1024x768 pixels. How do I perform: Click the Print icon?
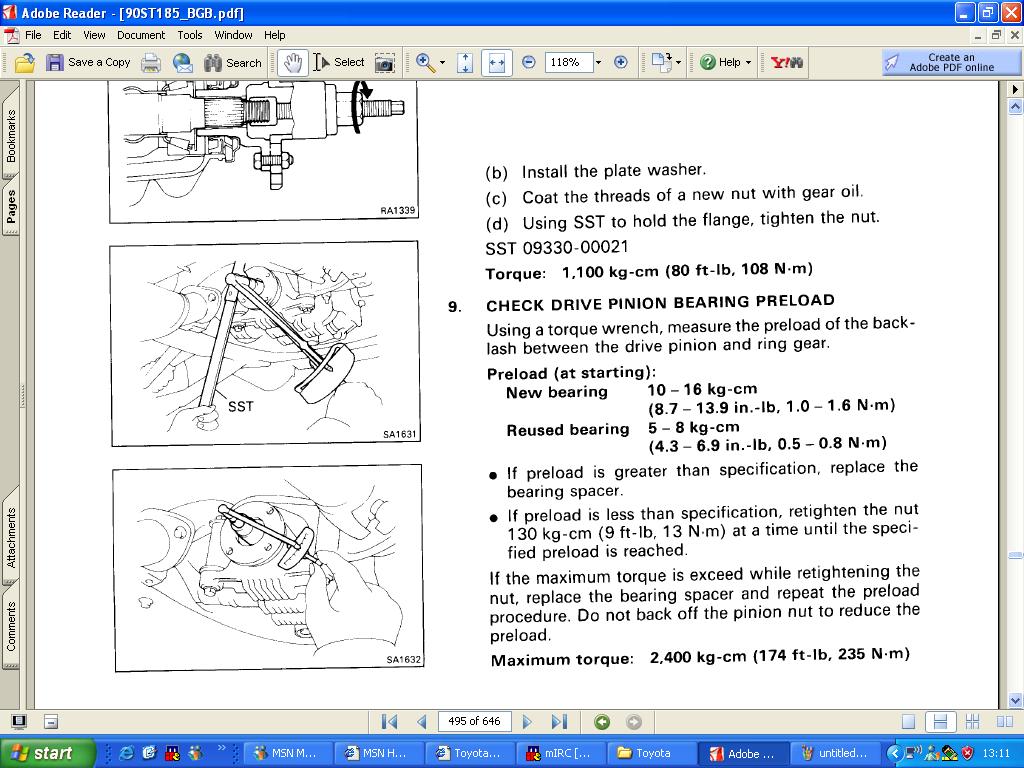(151, 62)
